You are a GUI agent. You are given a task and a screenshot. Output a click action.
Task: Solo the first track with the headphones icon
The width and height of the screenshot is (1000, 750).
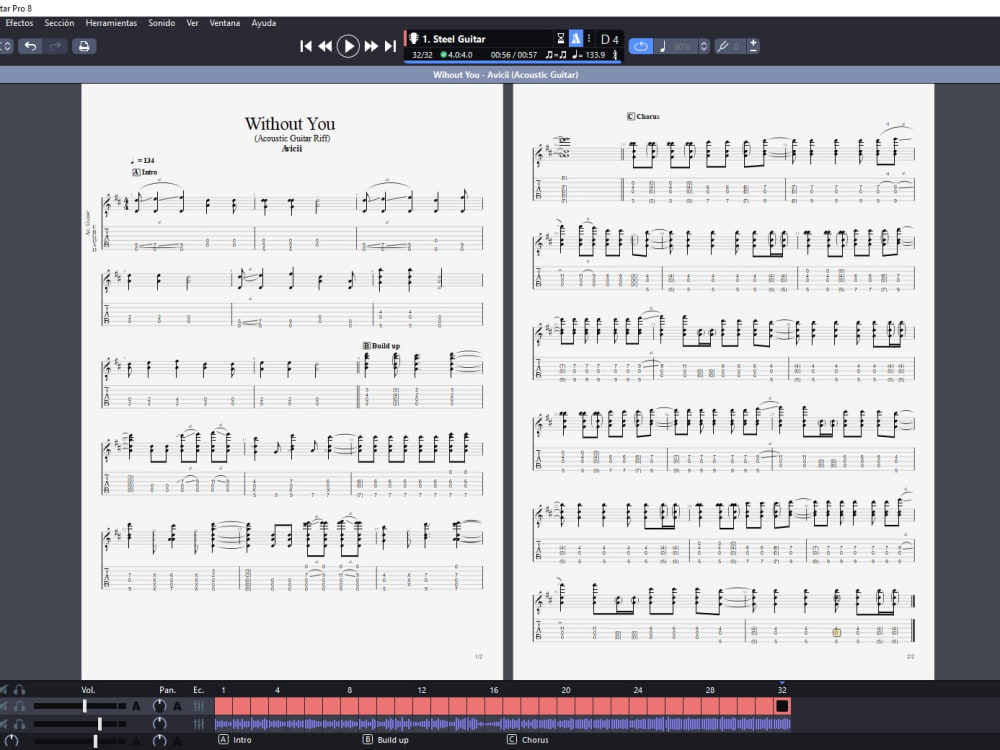[20, 706]
